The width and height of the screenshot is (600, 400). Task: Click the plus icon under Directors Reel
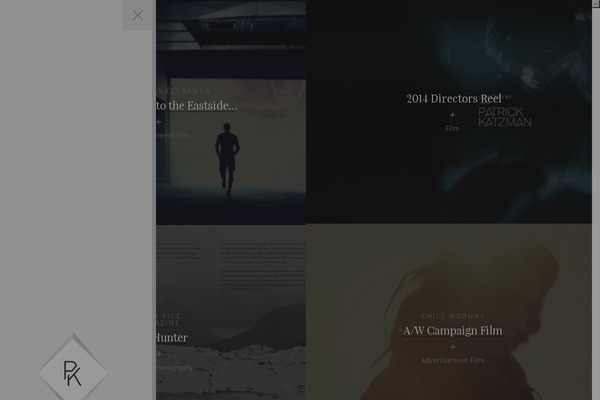pos(452,115)
